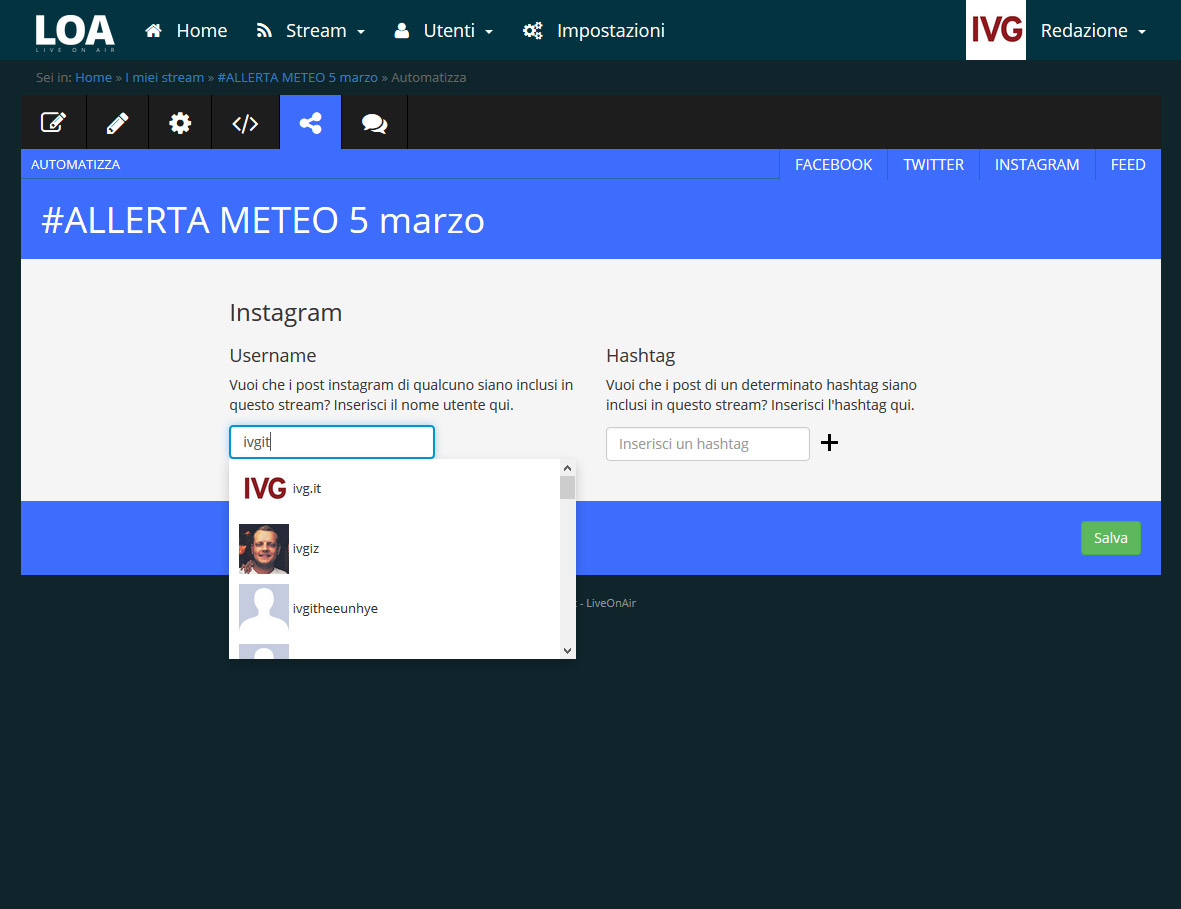This screenshot has width=1181, height=909.
Task: Switch to the FACEBOOK tab
Action: (x=833, y=165)
